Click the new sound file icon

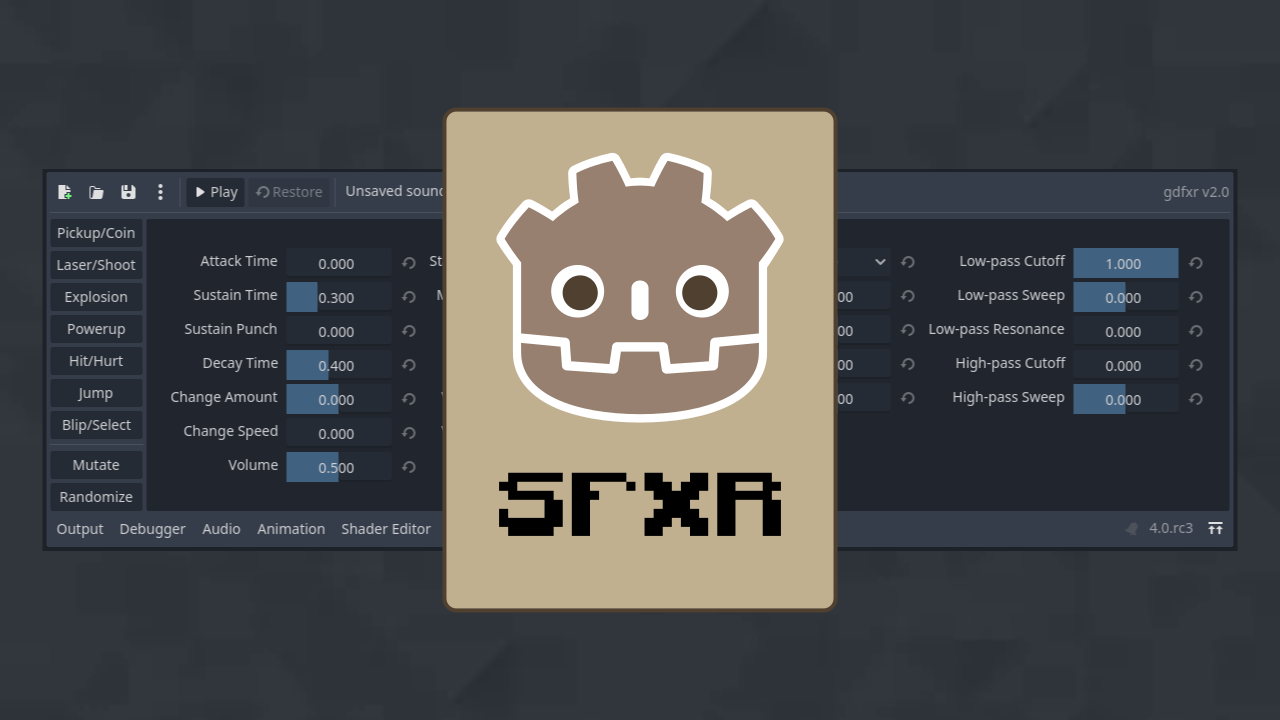click(x=65, y=192)
